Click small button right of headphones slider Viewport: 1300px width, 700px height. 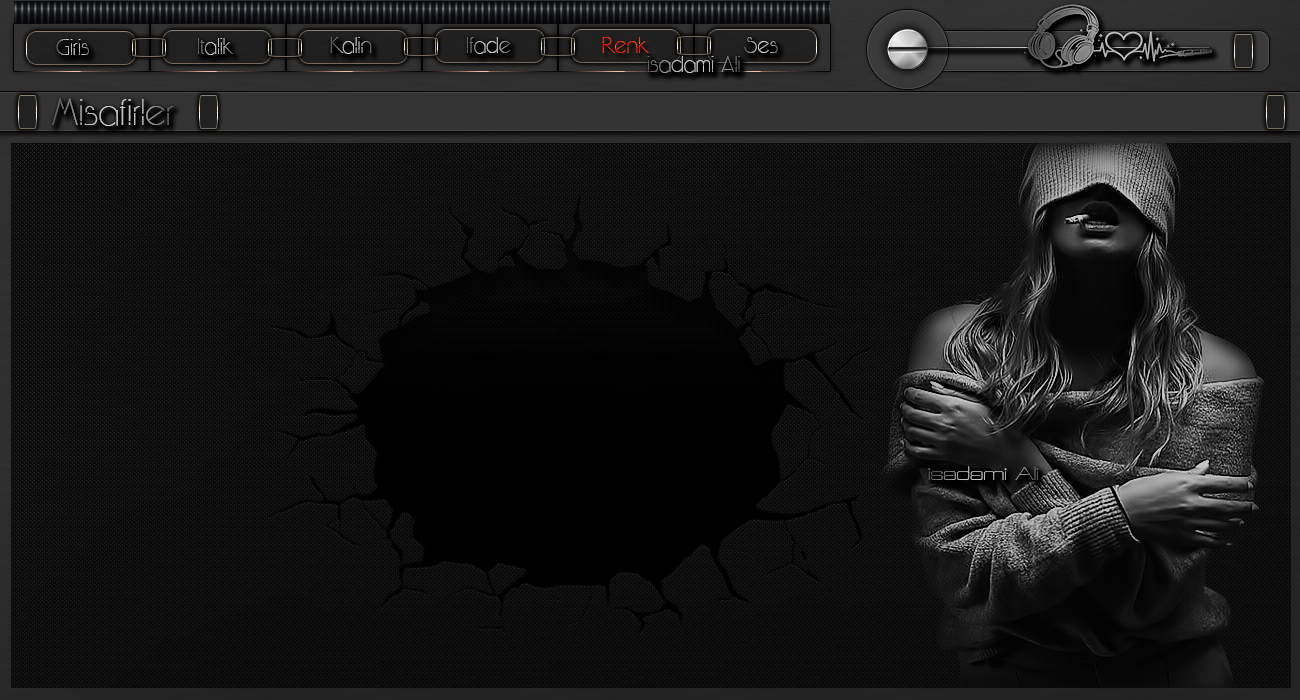tap(1243, 50)
